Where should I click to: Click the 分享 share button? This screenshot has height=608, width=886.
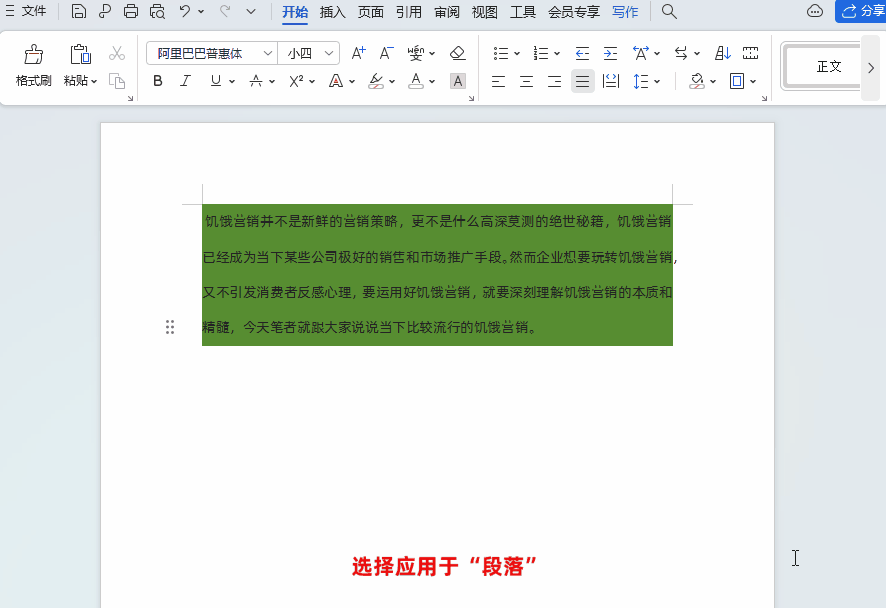pos(861,11)
